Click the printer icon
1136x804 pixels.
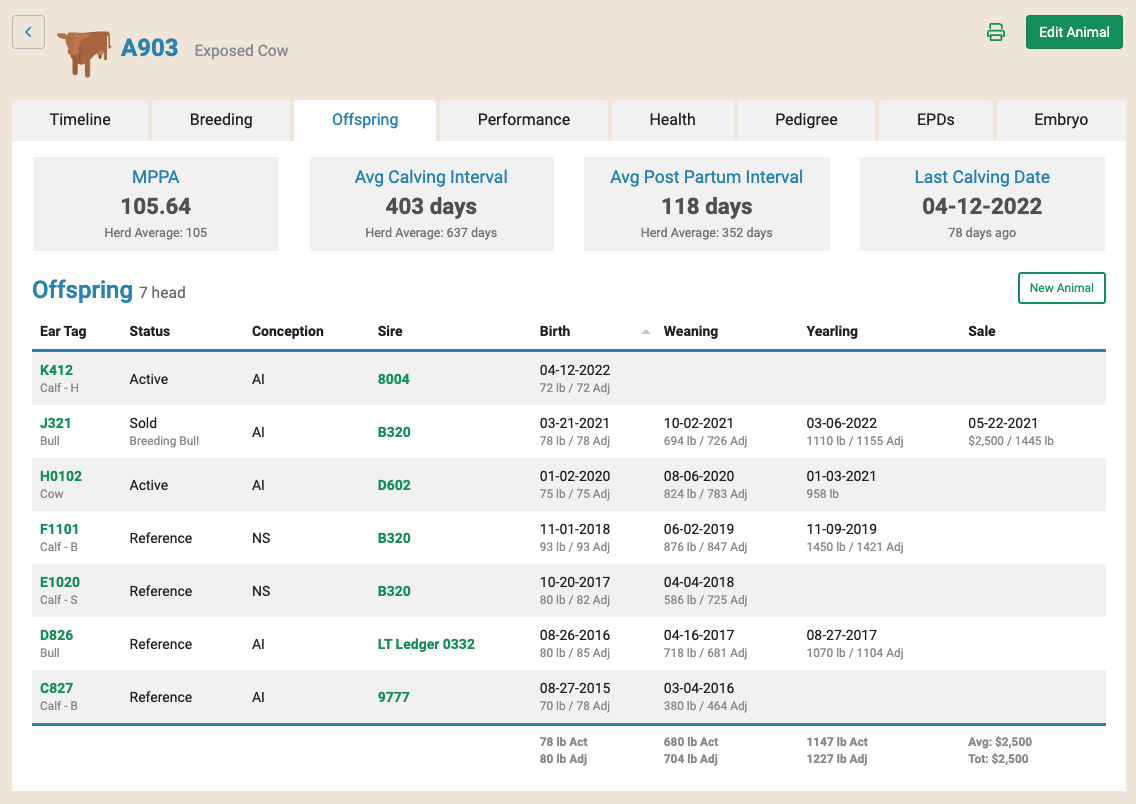[995, 32]
